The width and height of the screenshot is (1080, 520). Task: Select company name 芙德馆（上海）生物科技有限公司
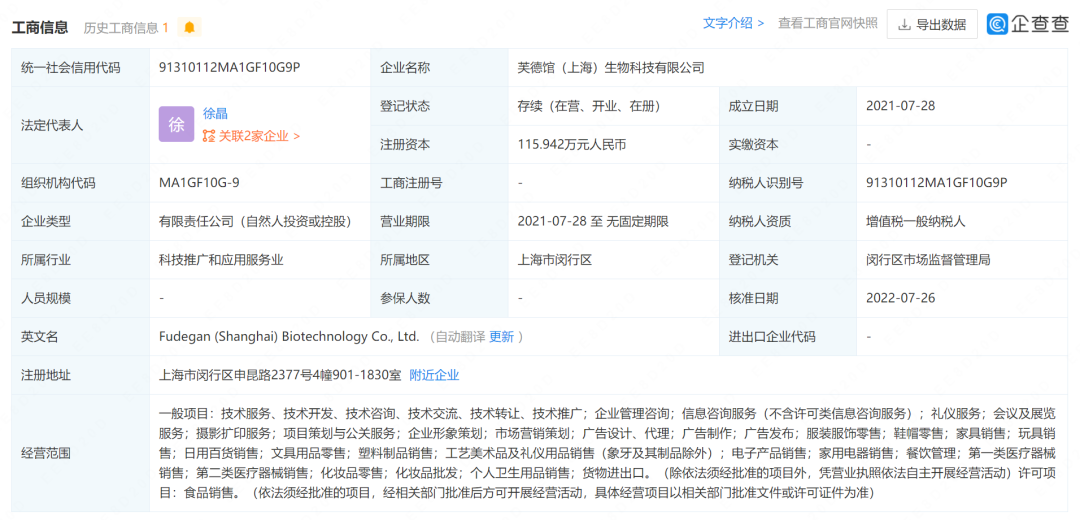tap(611, 67)
